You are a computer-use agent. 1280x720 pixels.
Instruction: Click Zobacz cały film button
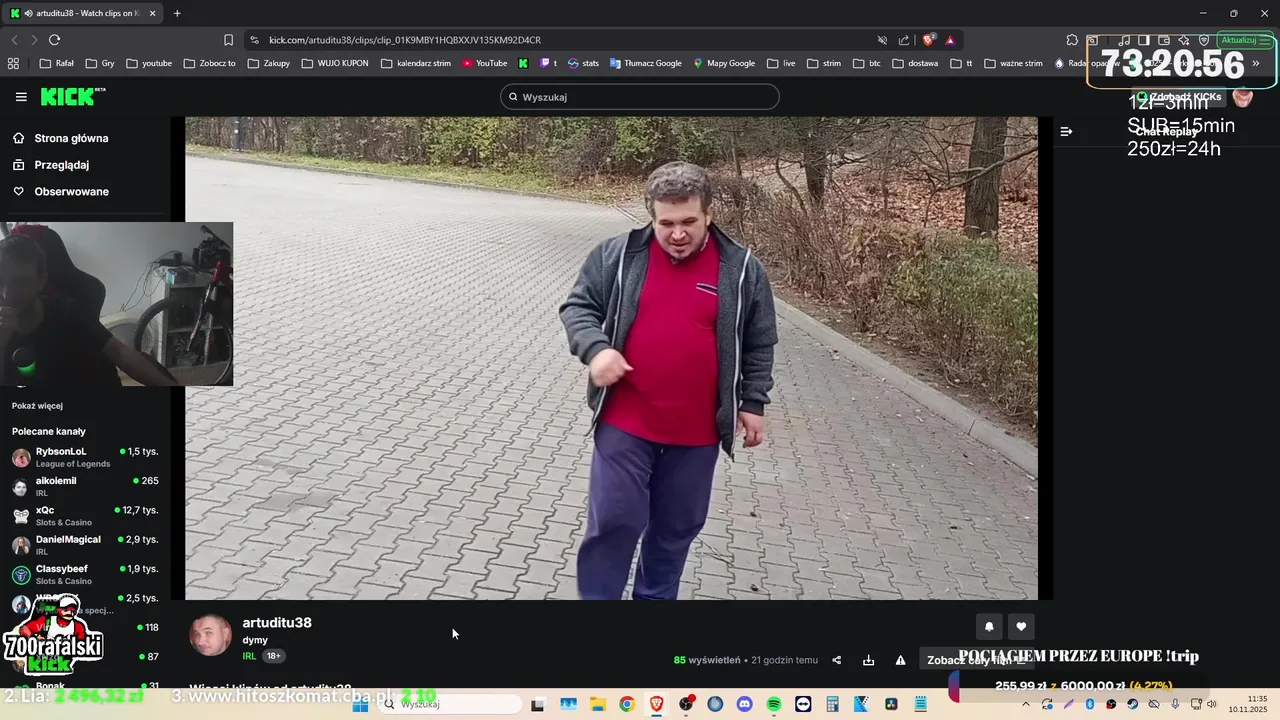tap(977, 660)
